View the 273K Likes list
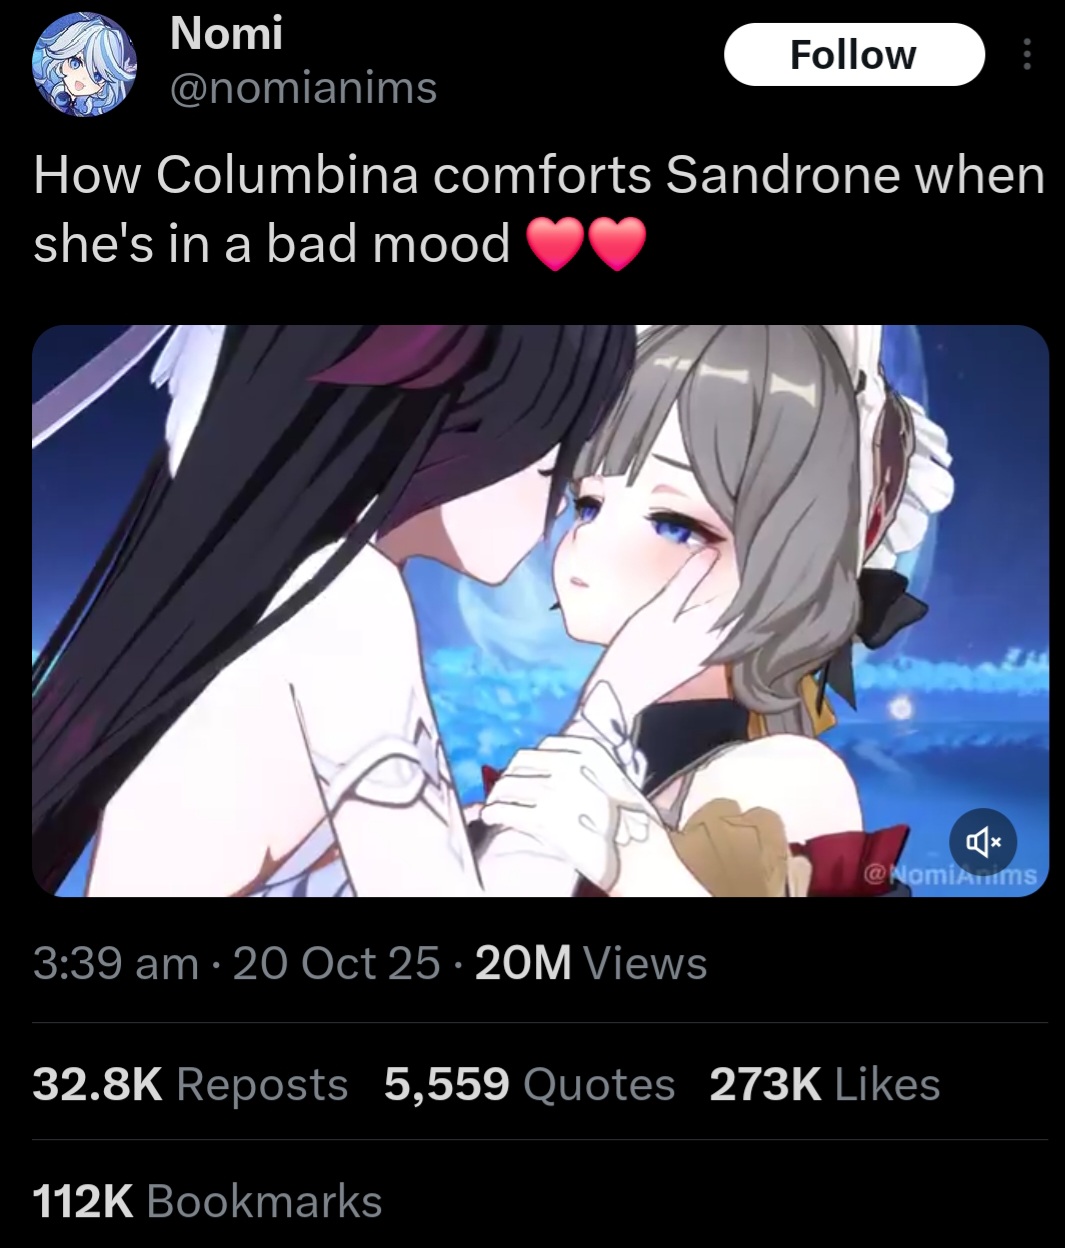Screen dimensions: 1065x1248 pyautogui.click(x=825, y=1084)
